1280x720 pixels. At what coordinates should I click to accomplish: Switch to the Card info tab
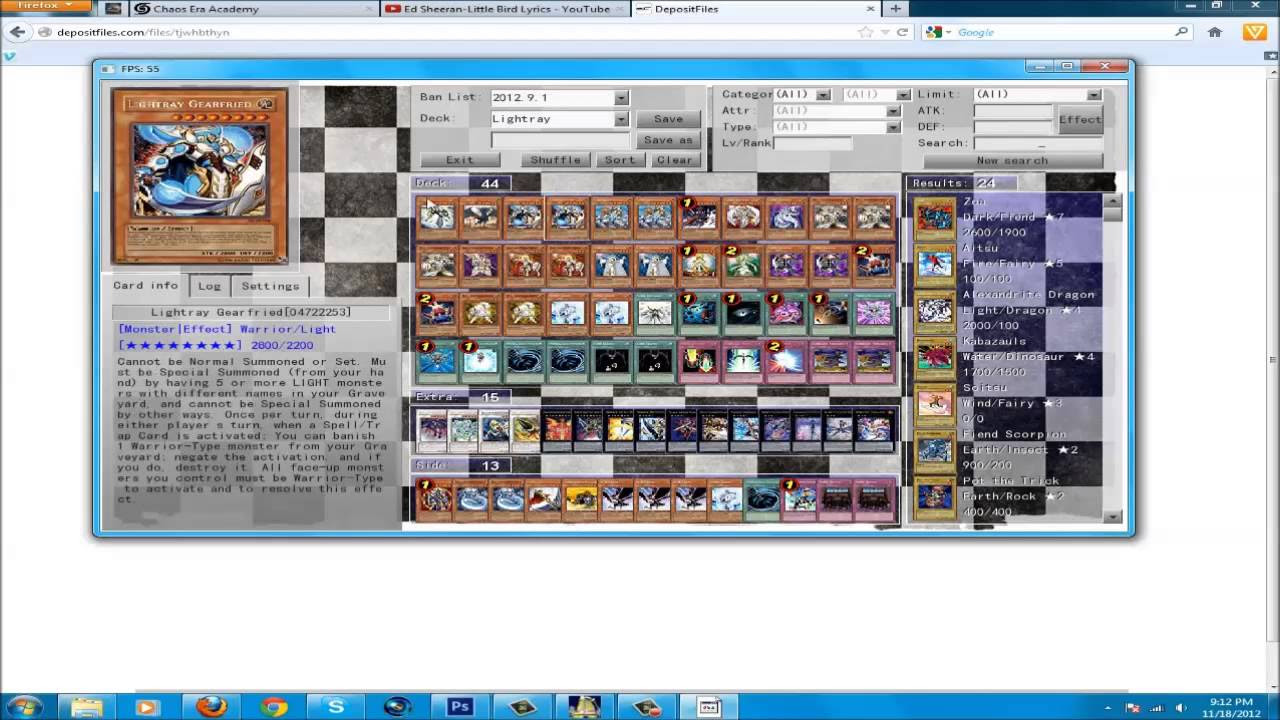pyautogui.click(x=145, y=286)
